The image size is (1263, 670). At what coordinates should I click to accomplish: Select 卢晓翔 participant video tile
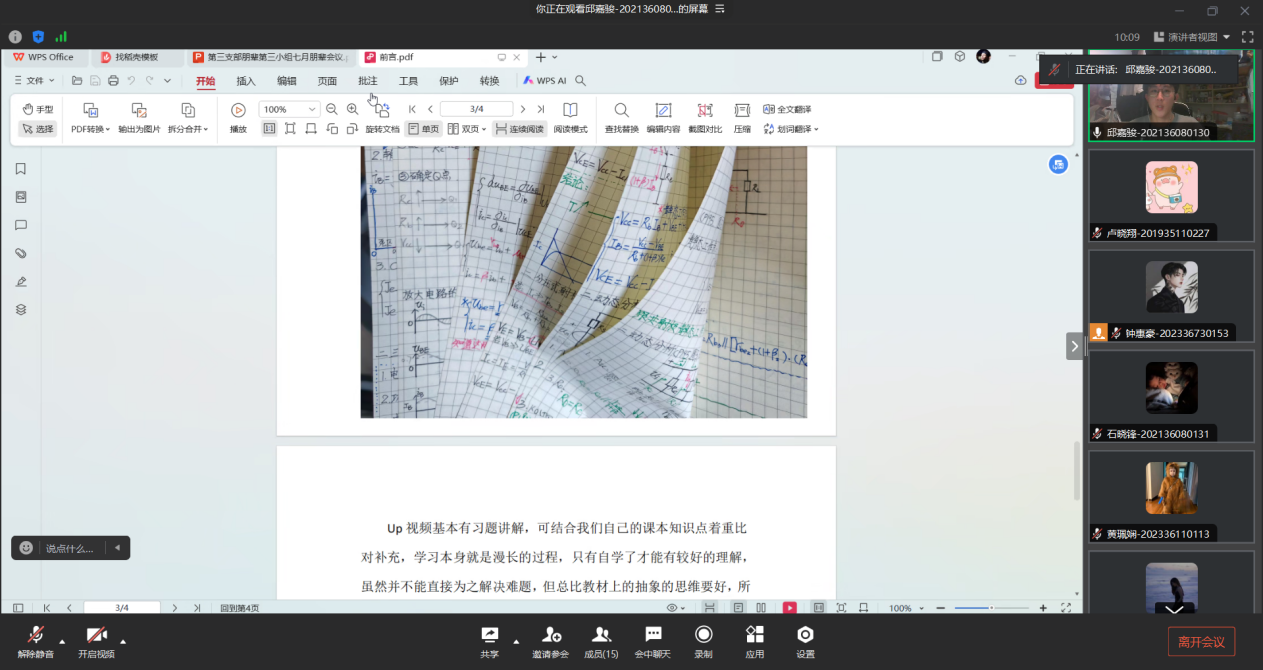click(1171, 195)
